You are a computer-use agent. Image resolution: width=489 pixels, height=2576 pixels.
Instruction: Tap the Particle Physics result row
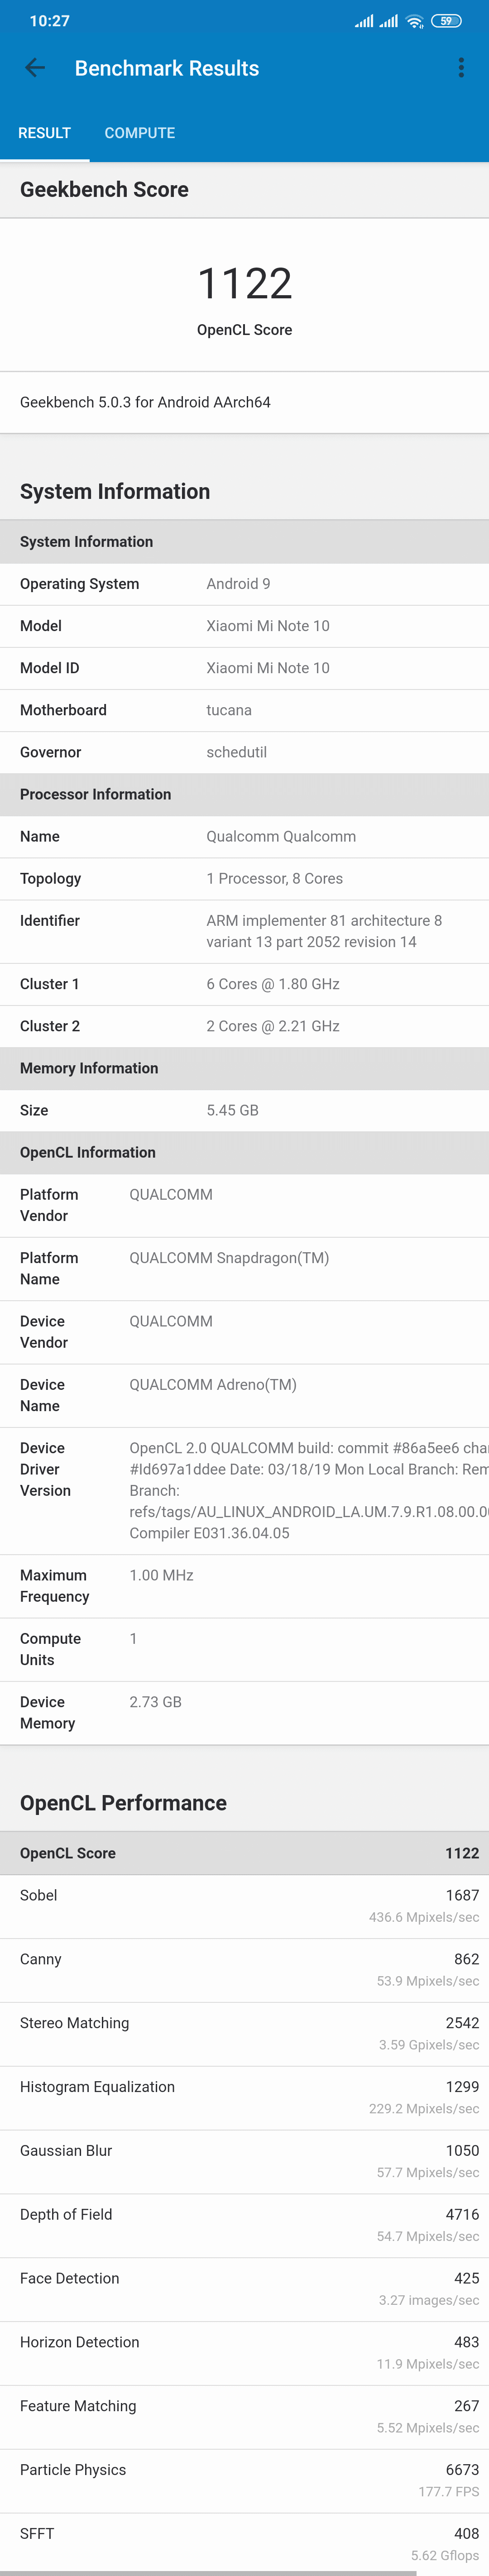(x=245, y=2481)
